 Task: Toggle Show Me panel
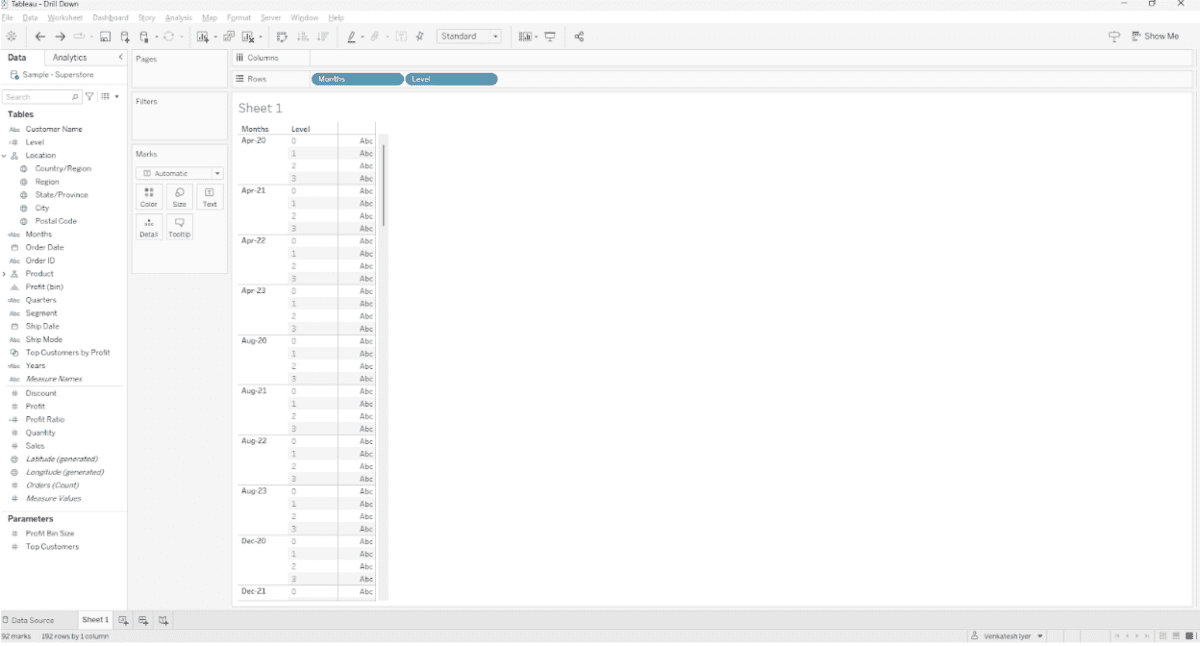[1154, 37]
